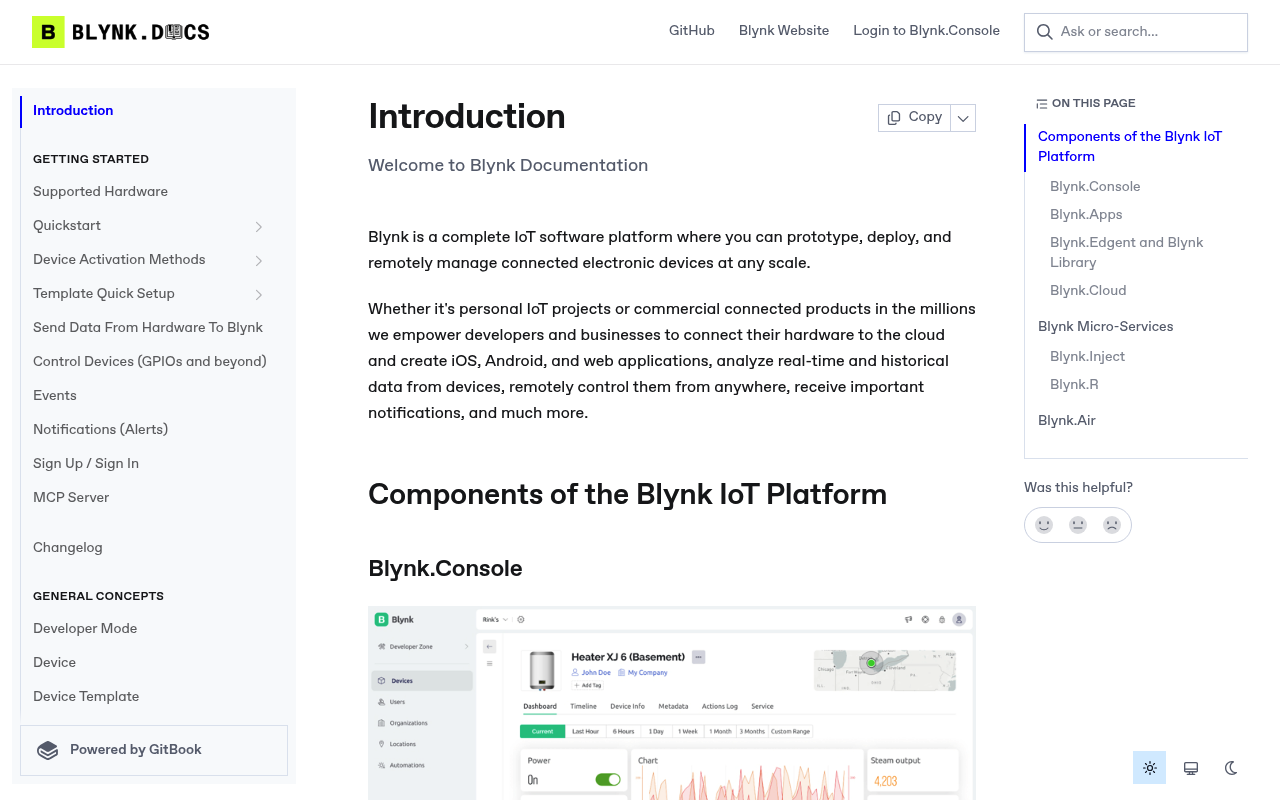
Task: Open Supported Hardware page
Action: 152,192
